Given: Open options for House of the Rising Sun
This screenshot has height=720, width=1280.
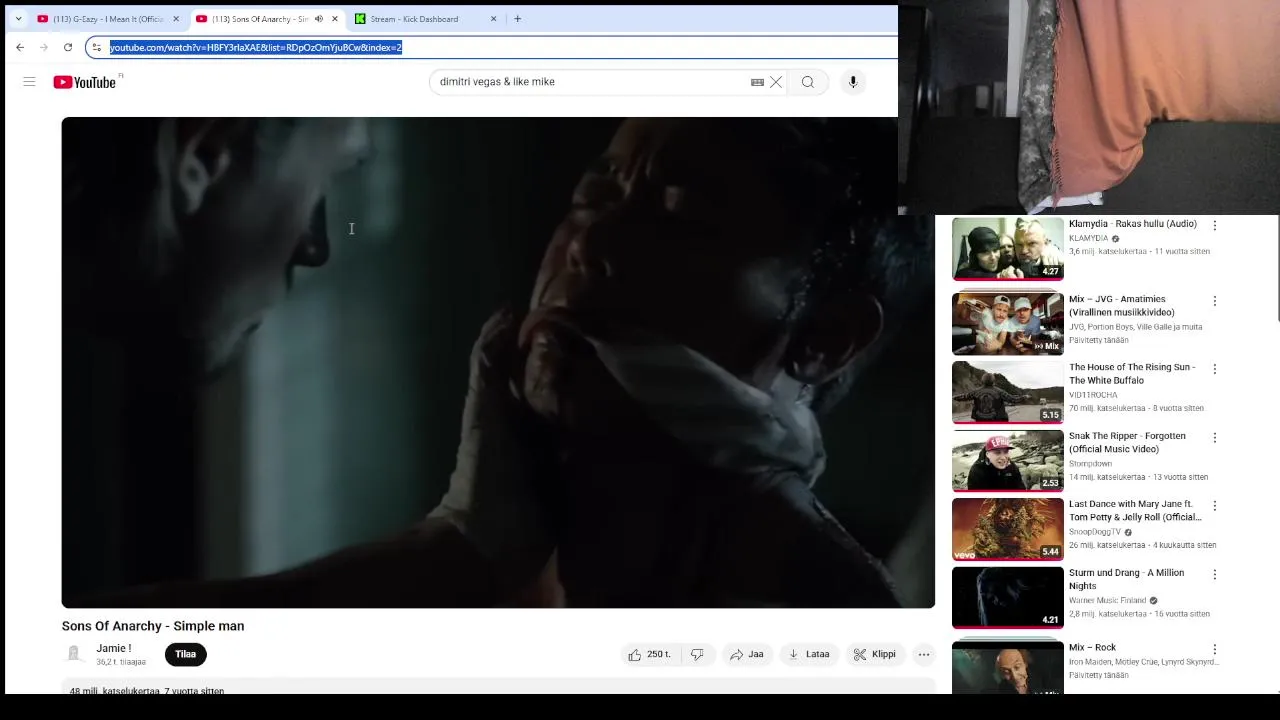Looking at the screenshot, I should coord(1215,369).
